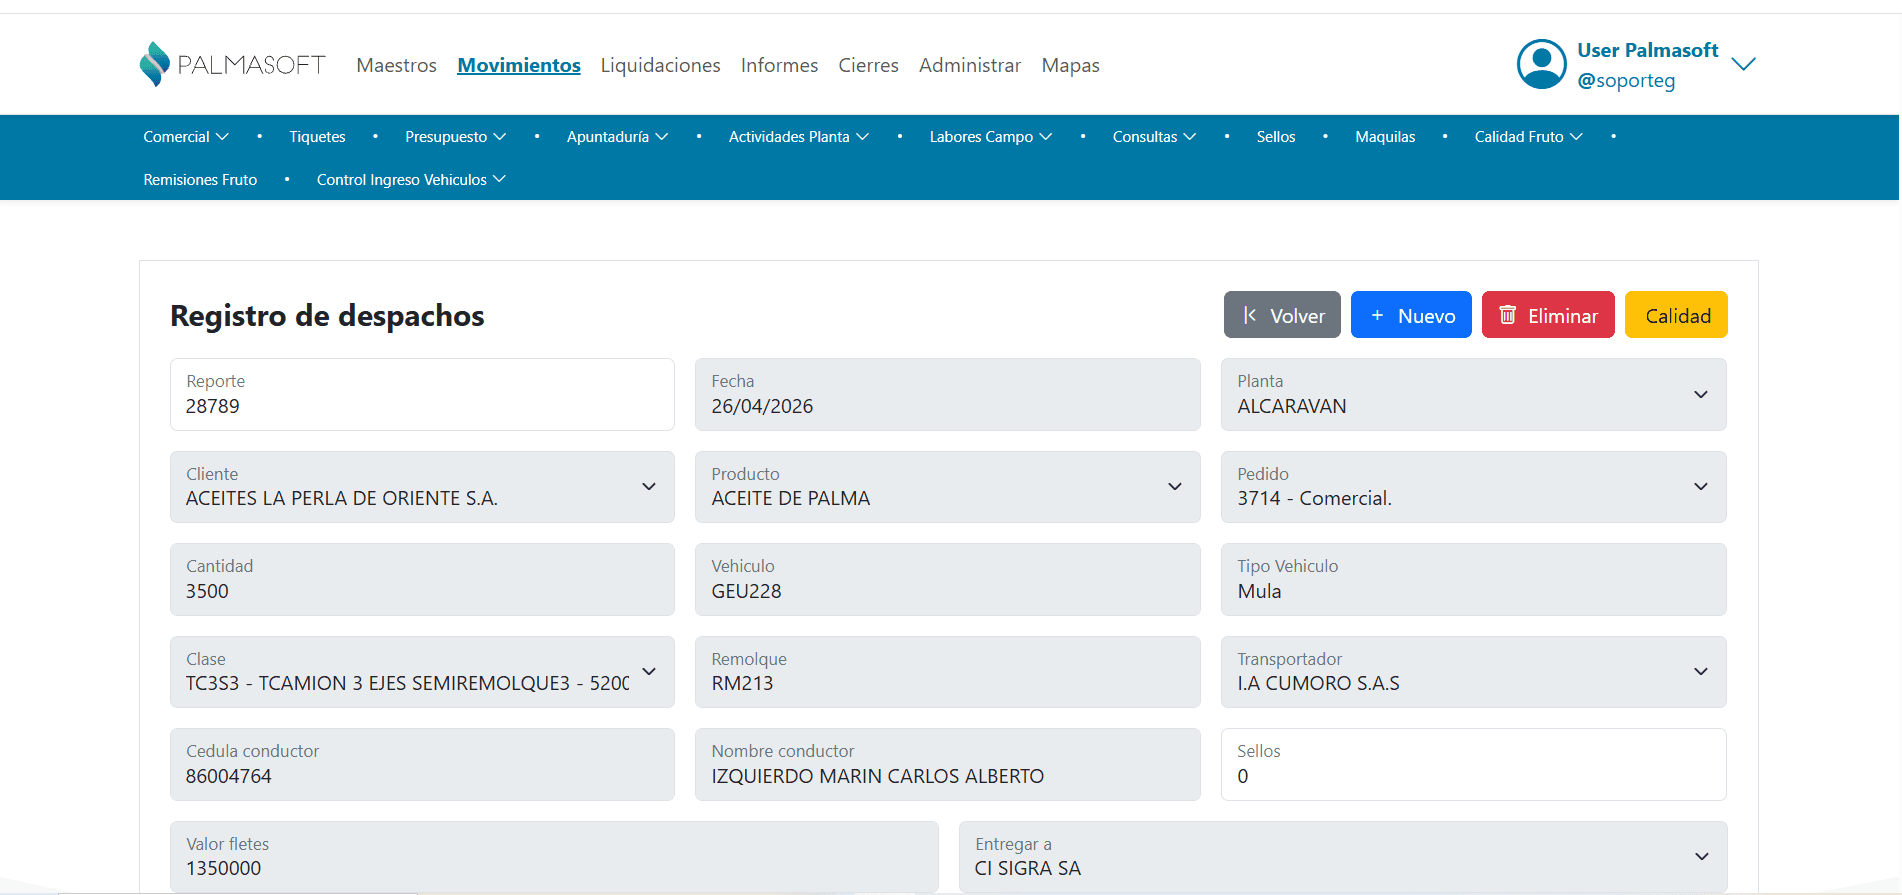1902x895 pixels.
Task: Select the Liquidaciones menu item
Action: [x=660, y=65]
